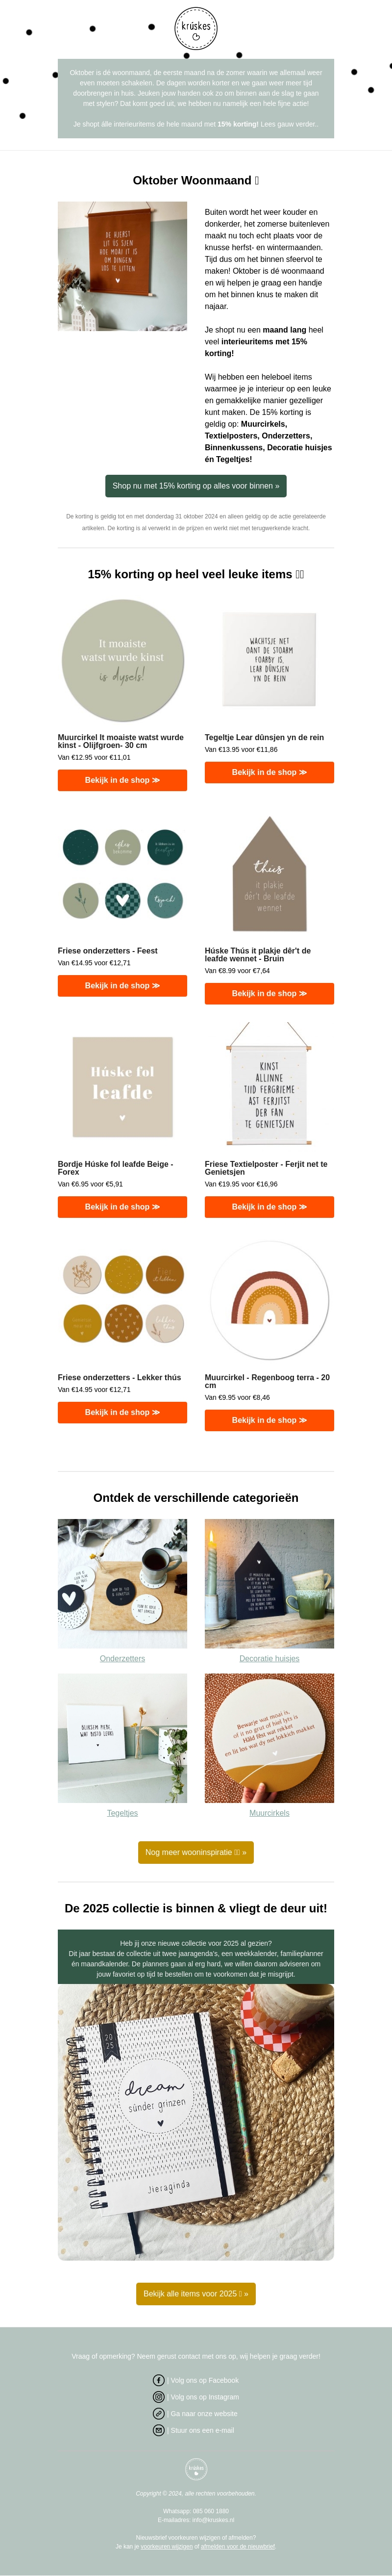Image resolution: width=392 pixels, height=2576 pixels.
Task: Open shop for Muurcirkel Olijfgroen product
Action: (x=122, y=780)
